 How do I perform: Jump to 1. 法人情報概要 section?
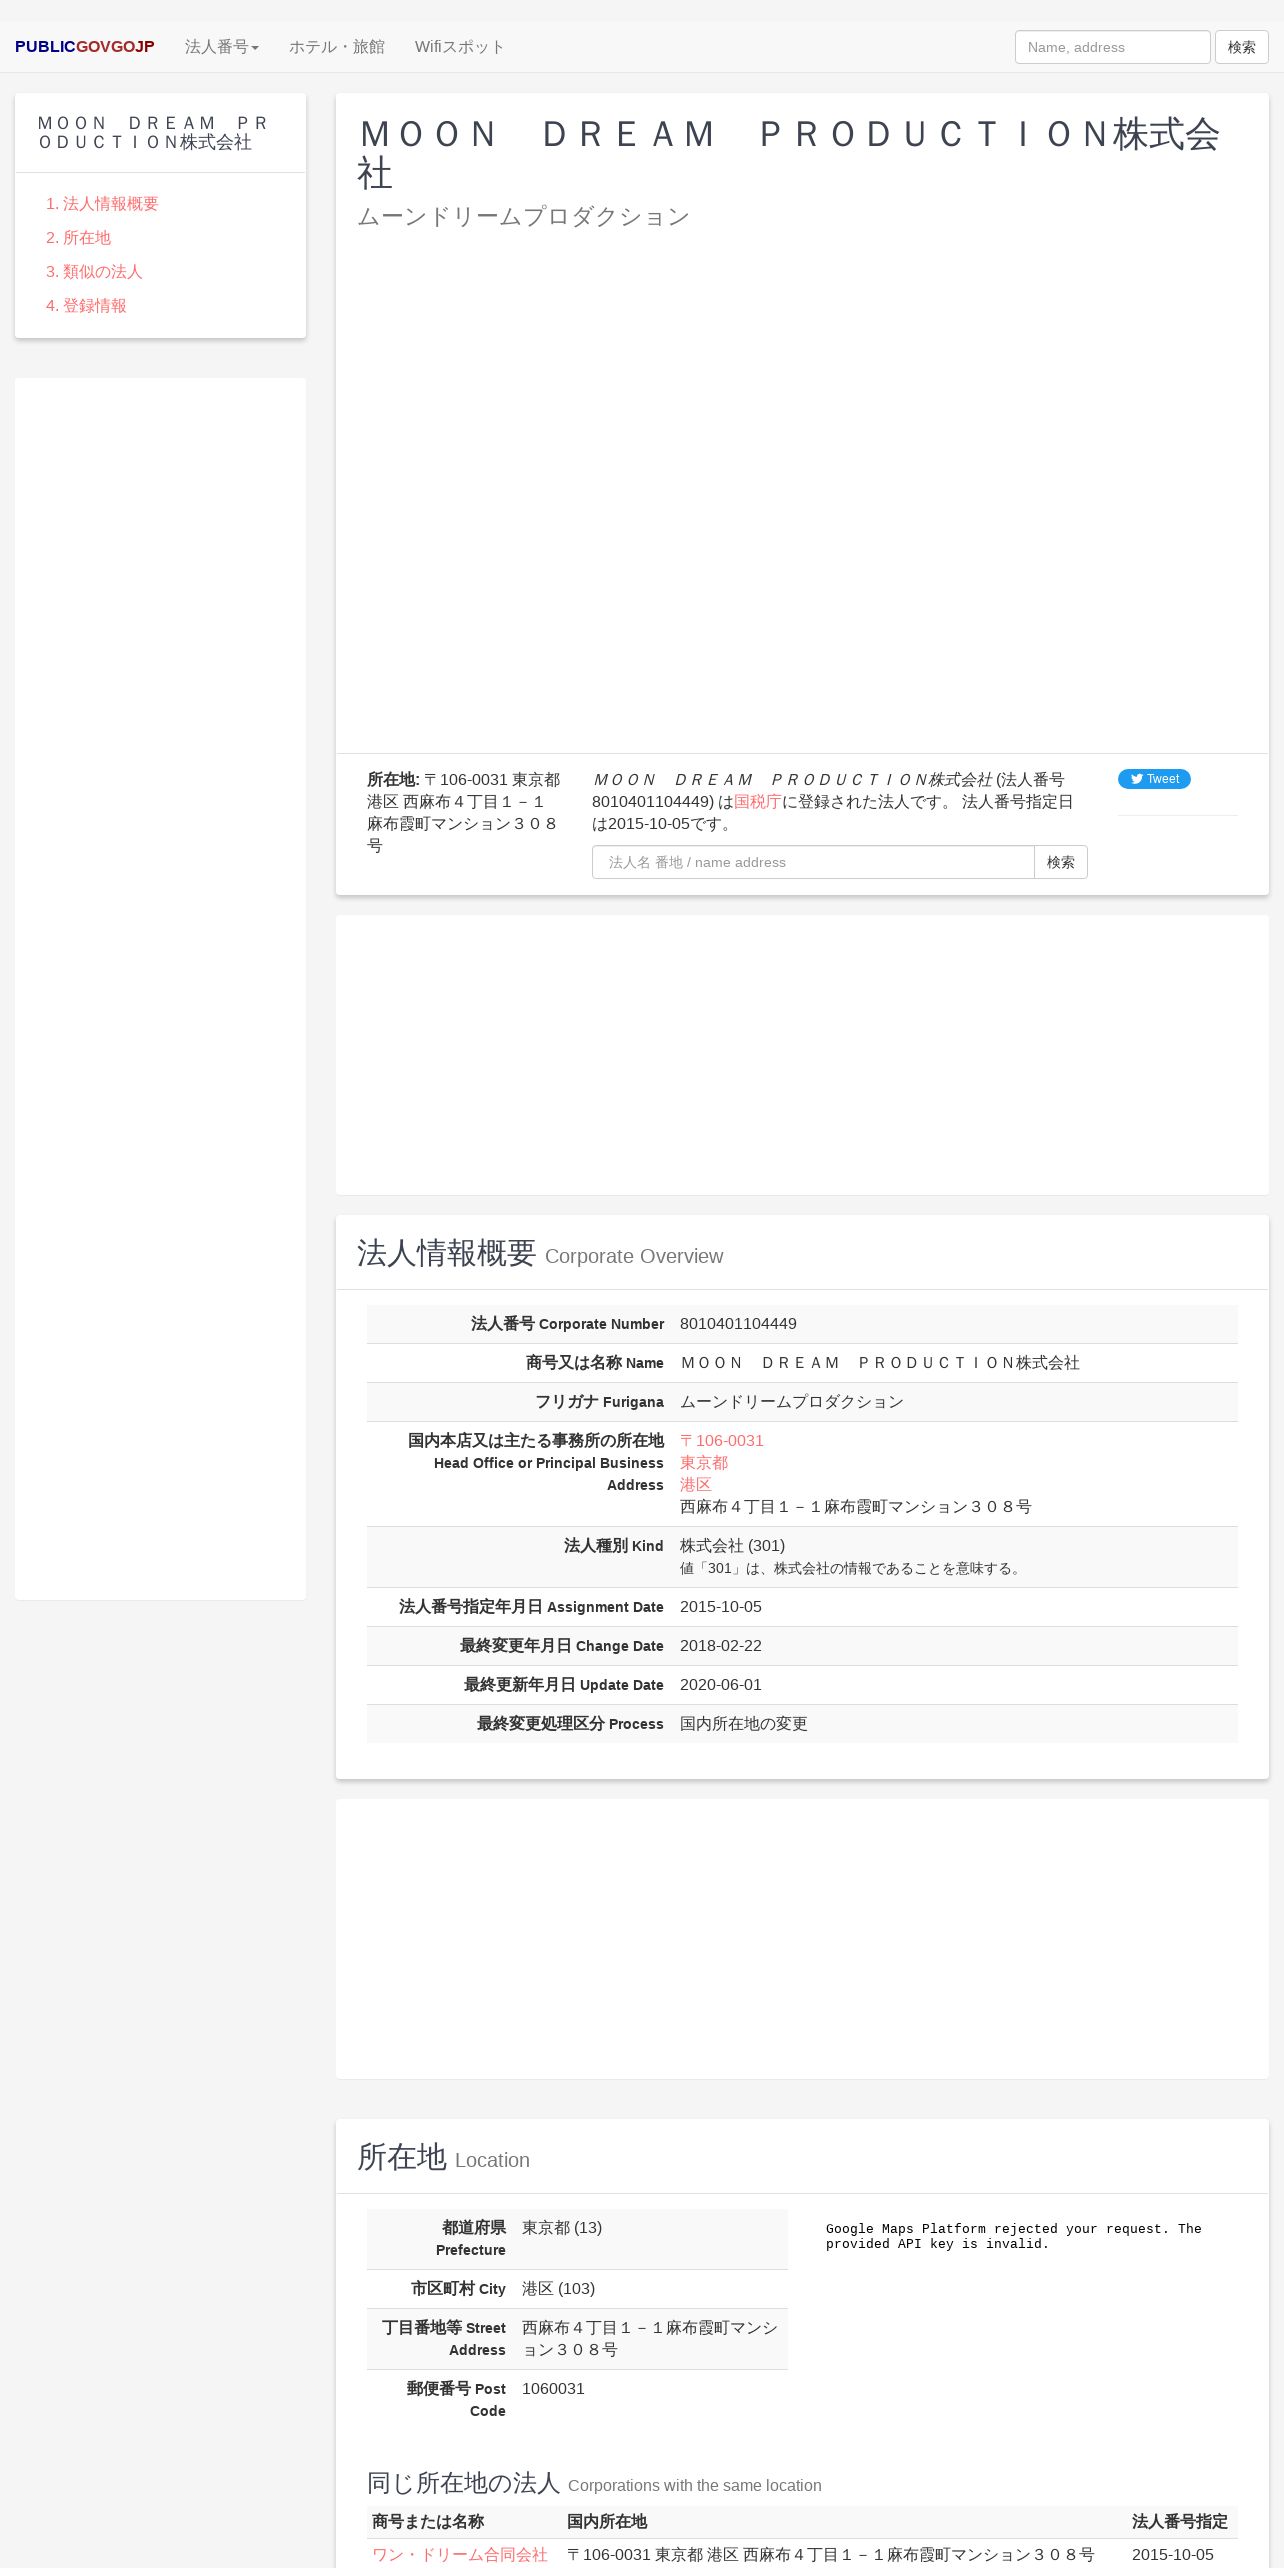click(x=102, y=203)
